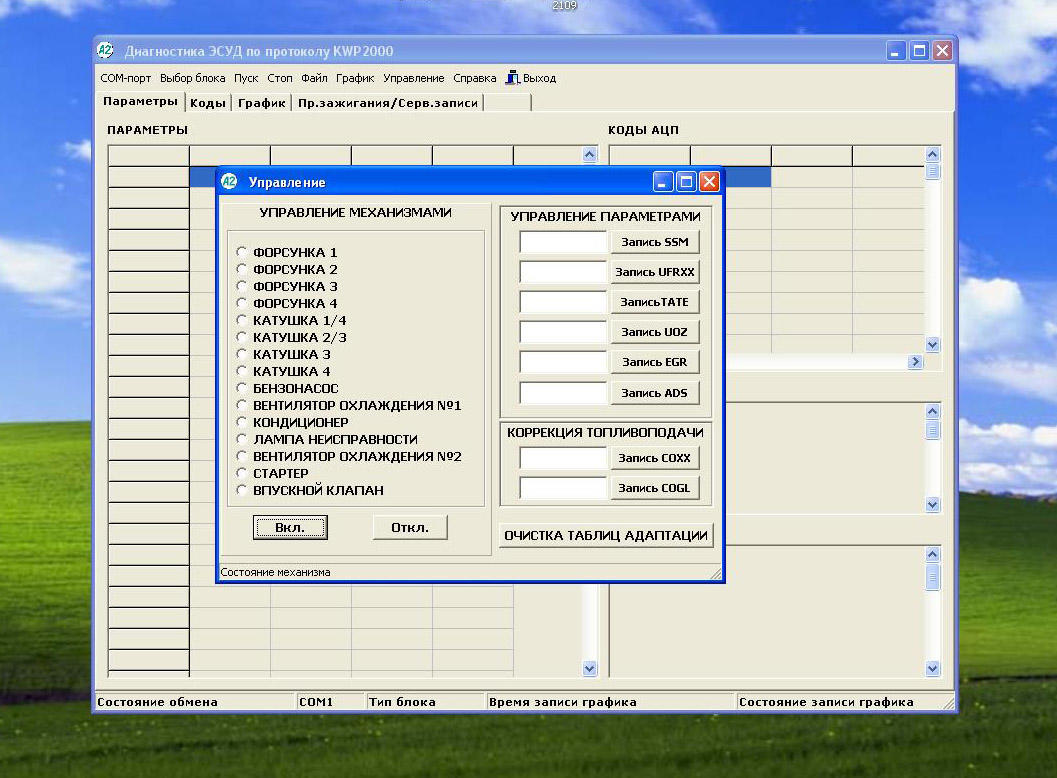Screen dimensions: 1057x778
Task: Open the Выбор блока menu
Action: 193,78
